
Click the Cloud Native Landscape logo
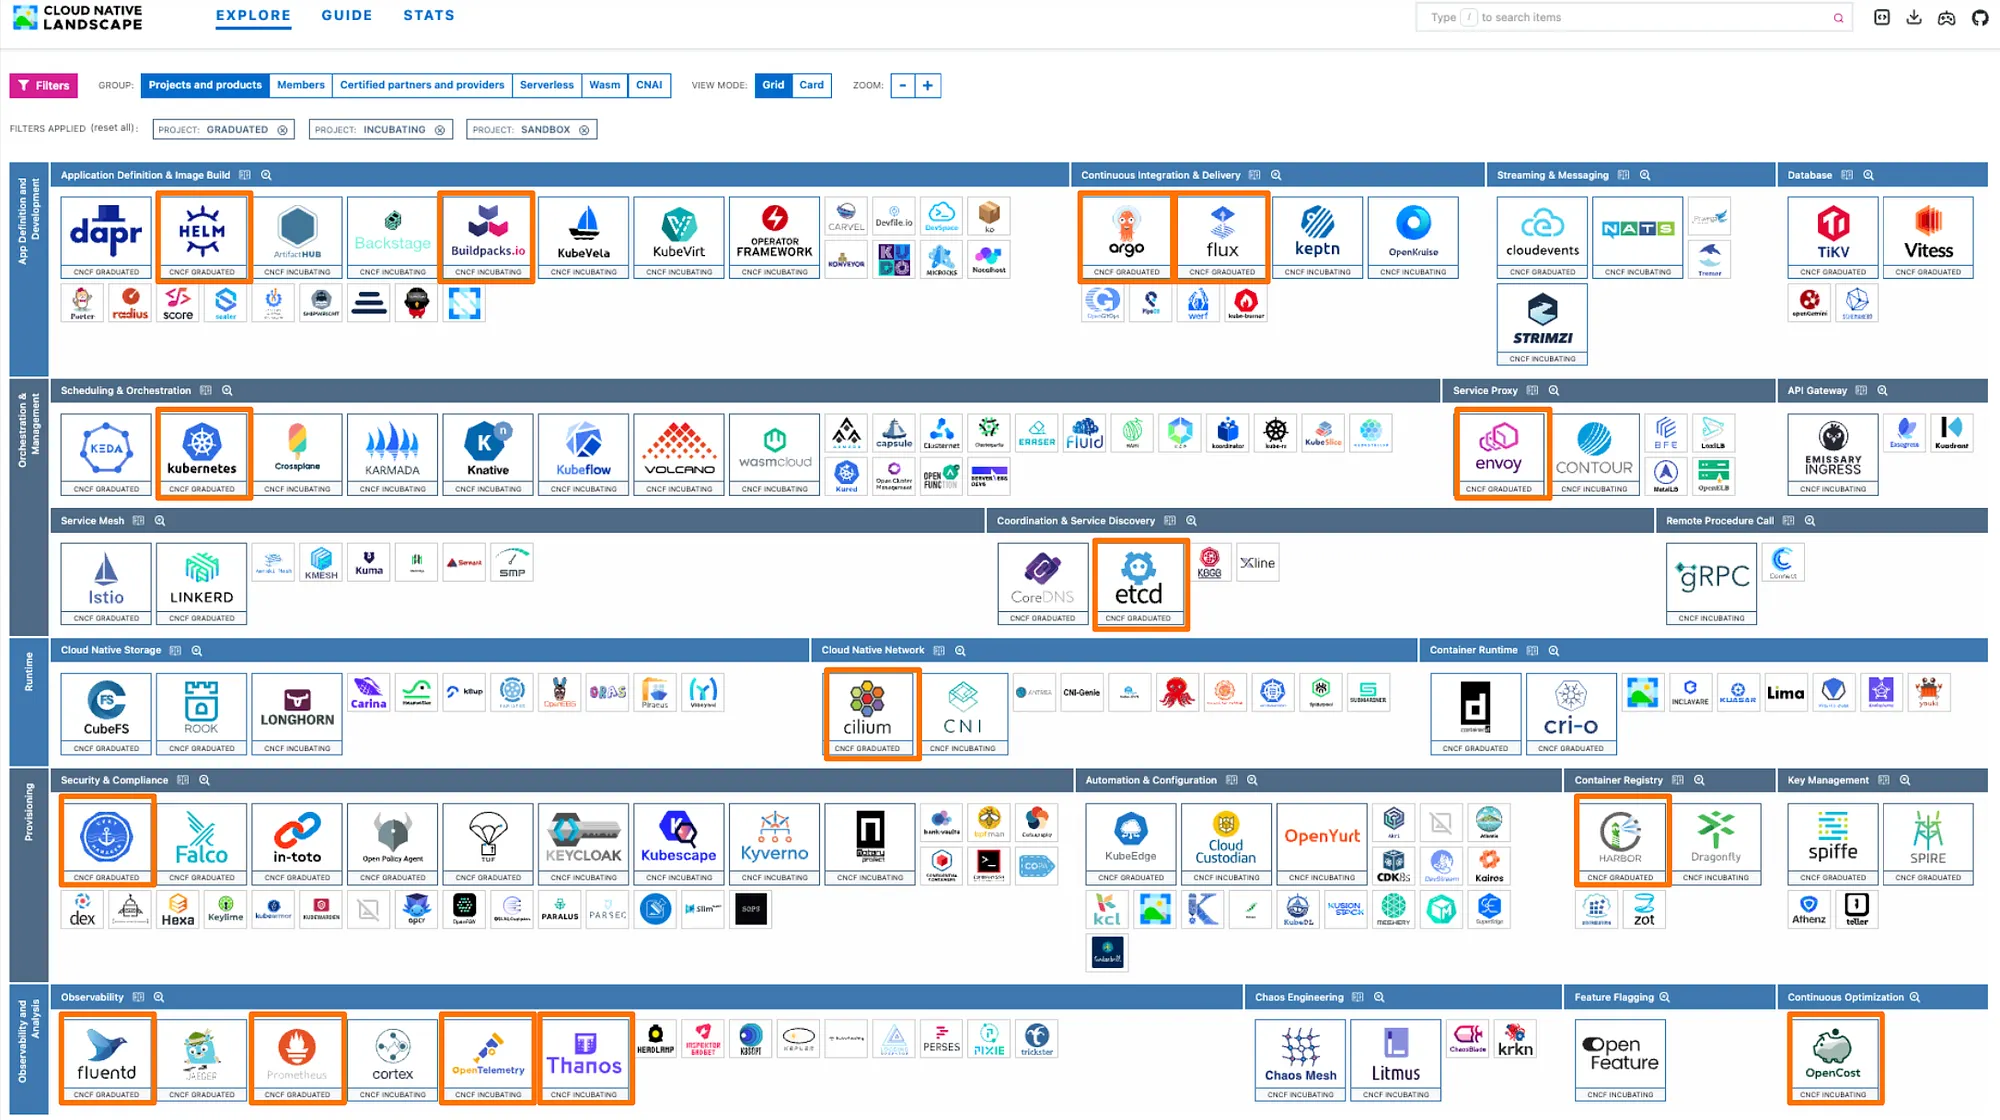click(x=77, y=17)
